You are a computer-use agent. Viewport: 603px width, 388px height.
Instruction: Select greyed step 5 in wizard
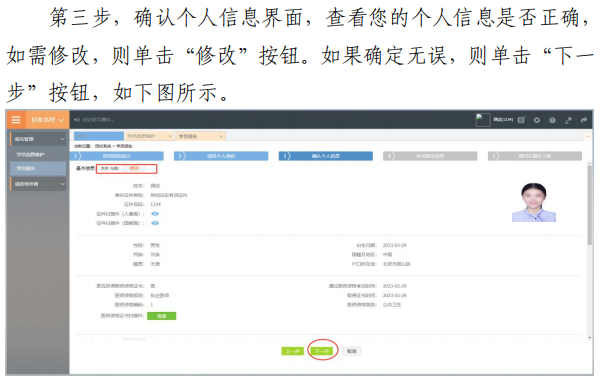coord(535,156)
